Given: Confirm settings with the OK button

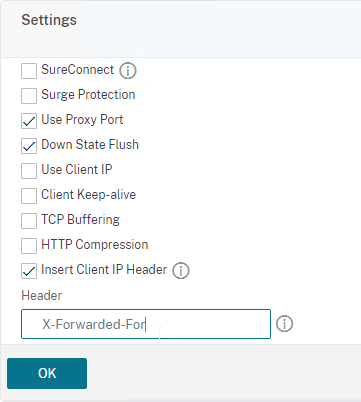Looking at the screenshot, I should 47,373.
